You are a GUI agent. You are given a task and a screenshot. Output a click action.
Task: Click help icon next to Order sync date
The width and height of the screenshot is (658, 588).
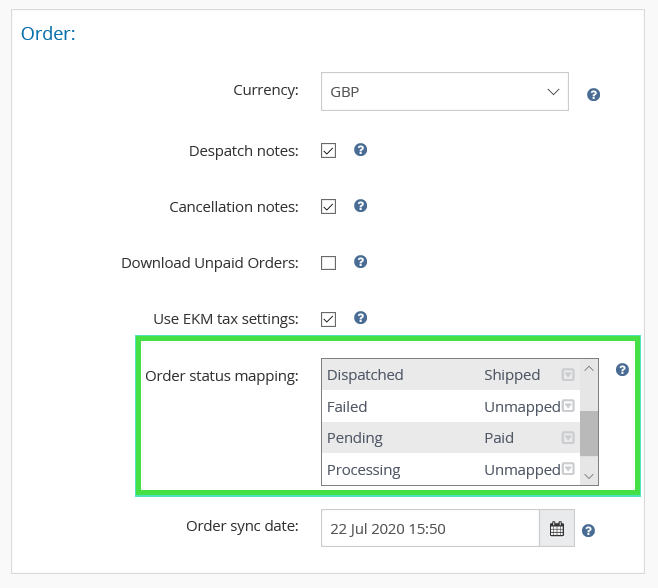click(589, 530)
